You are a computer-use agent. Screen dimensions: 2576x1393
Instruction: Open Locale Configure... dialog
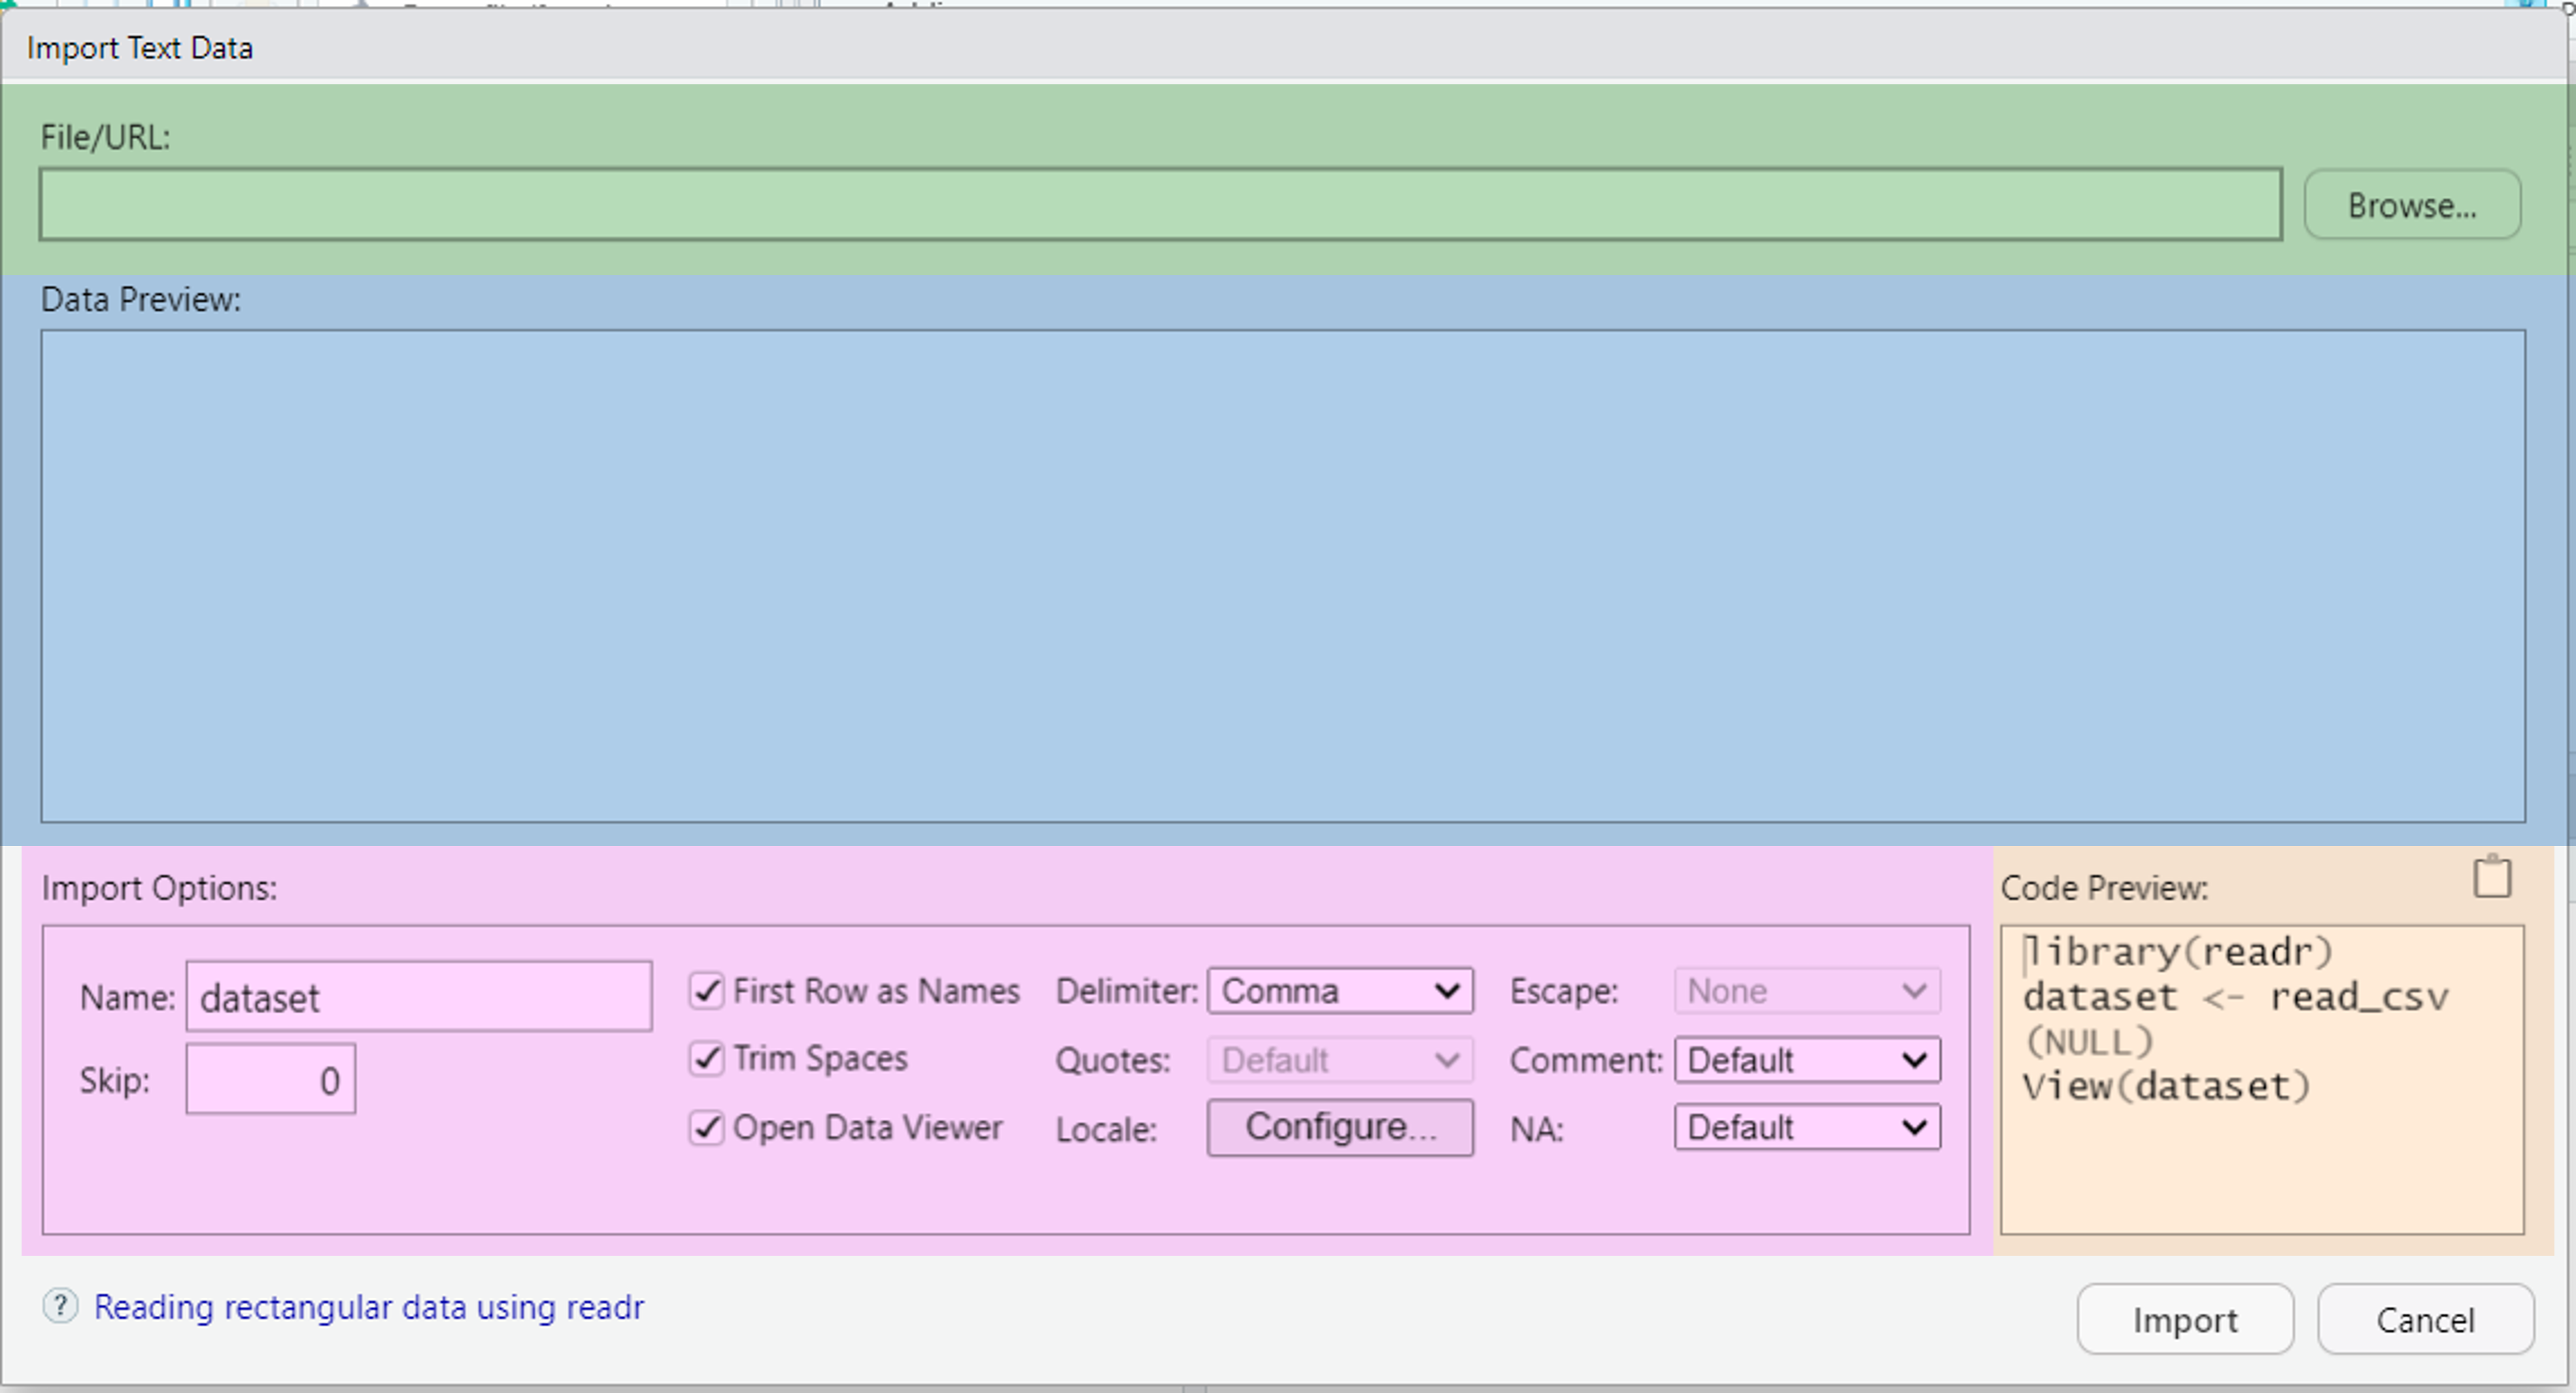[x=1340, y=1127]
